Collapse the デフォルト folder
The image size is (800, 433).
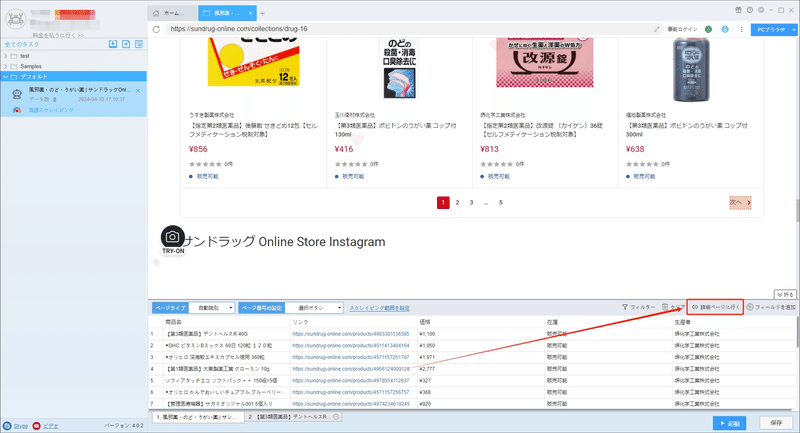6,77
